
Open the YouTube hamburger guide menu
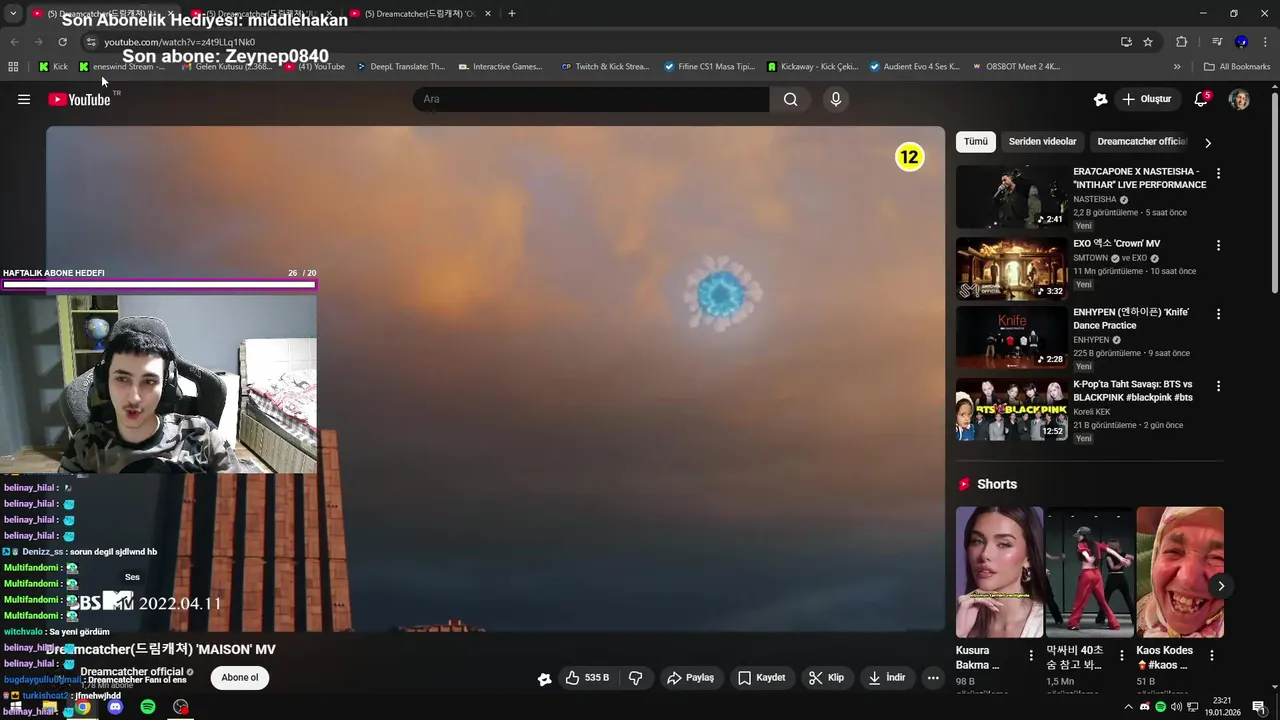coord(24,99)
